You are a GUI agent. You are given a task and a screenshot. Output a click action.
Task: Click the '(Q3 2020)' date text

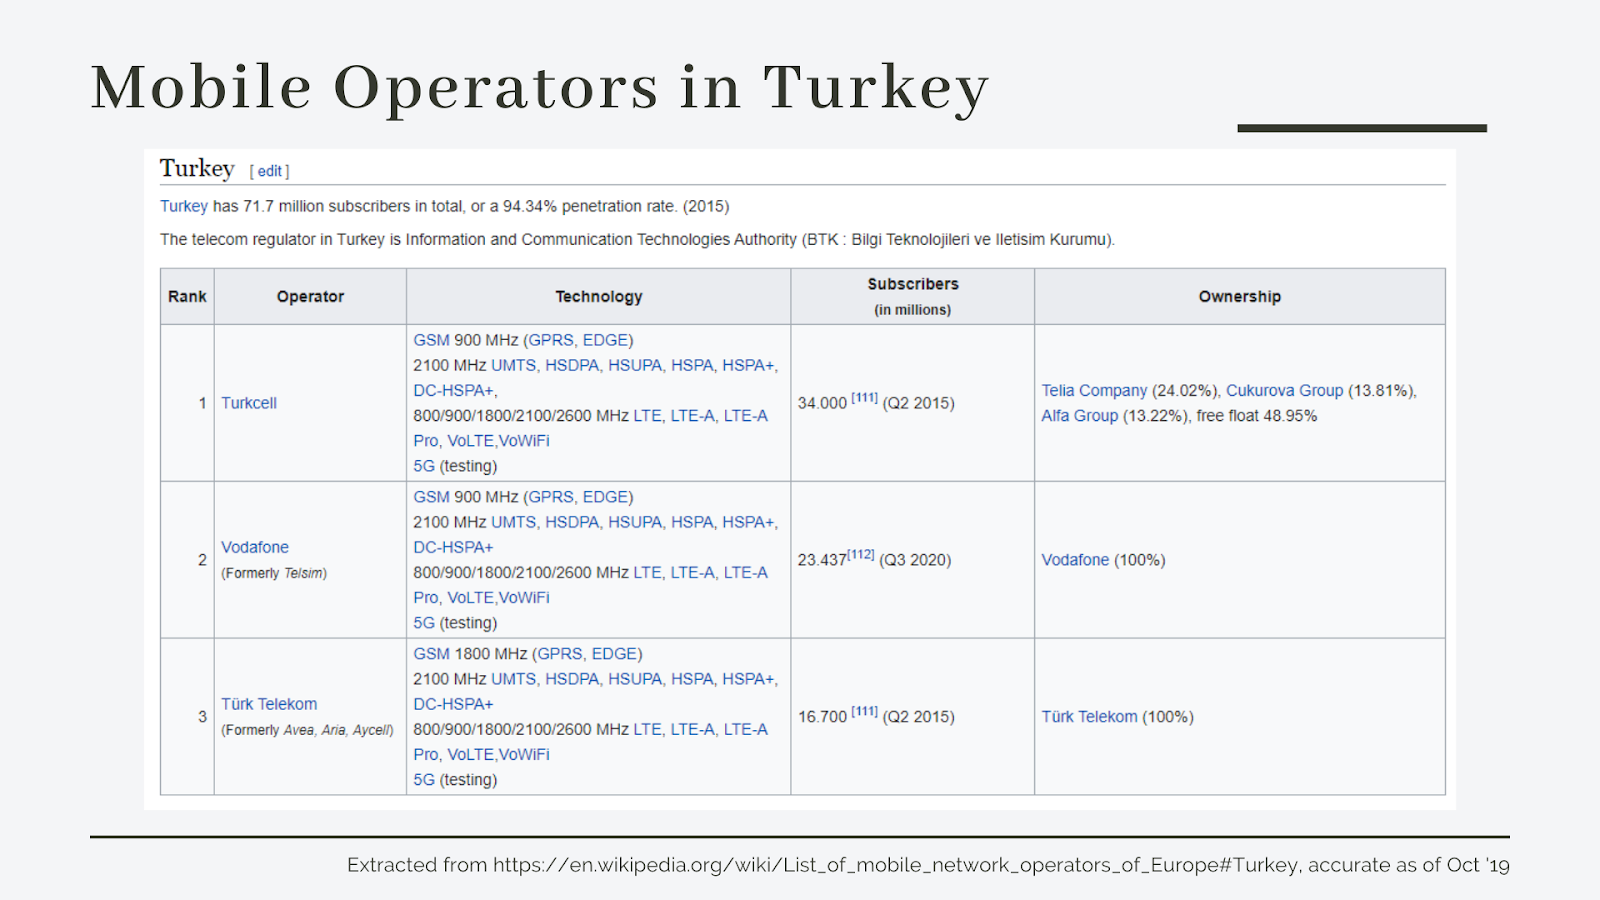(x=915, y=560)
